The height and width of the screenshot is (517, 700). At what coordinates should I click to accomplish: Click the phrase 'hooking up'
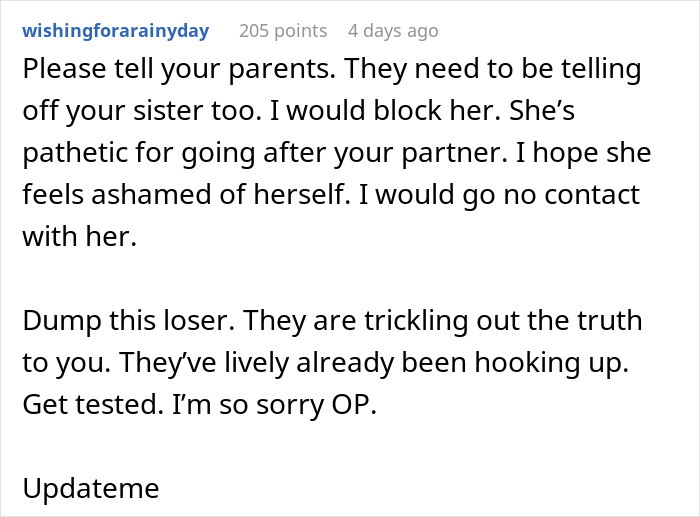pyautogui.click(x=551, y=363)
